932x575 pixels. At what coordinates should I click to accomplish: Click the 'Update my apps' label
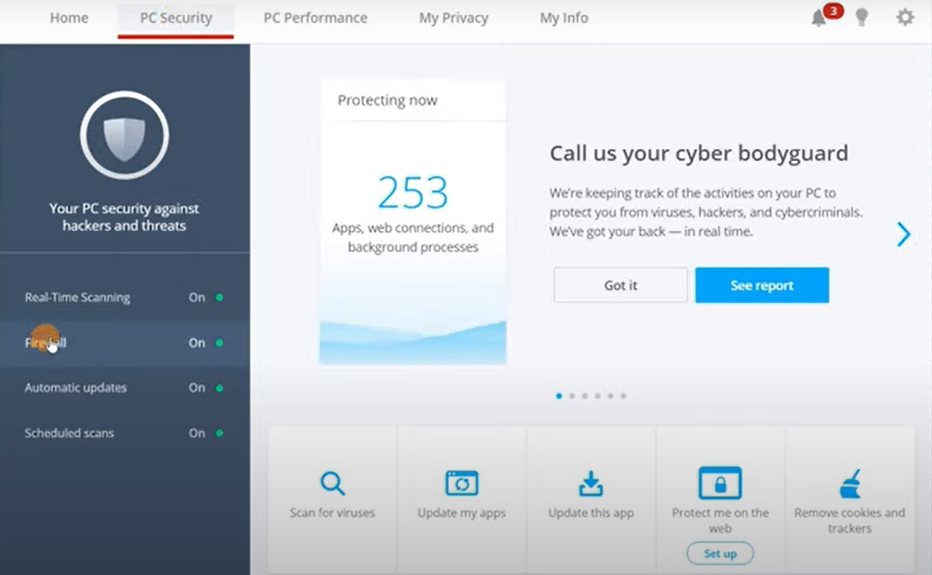[462, 513]
